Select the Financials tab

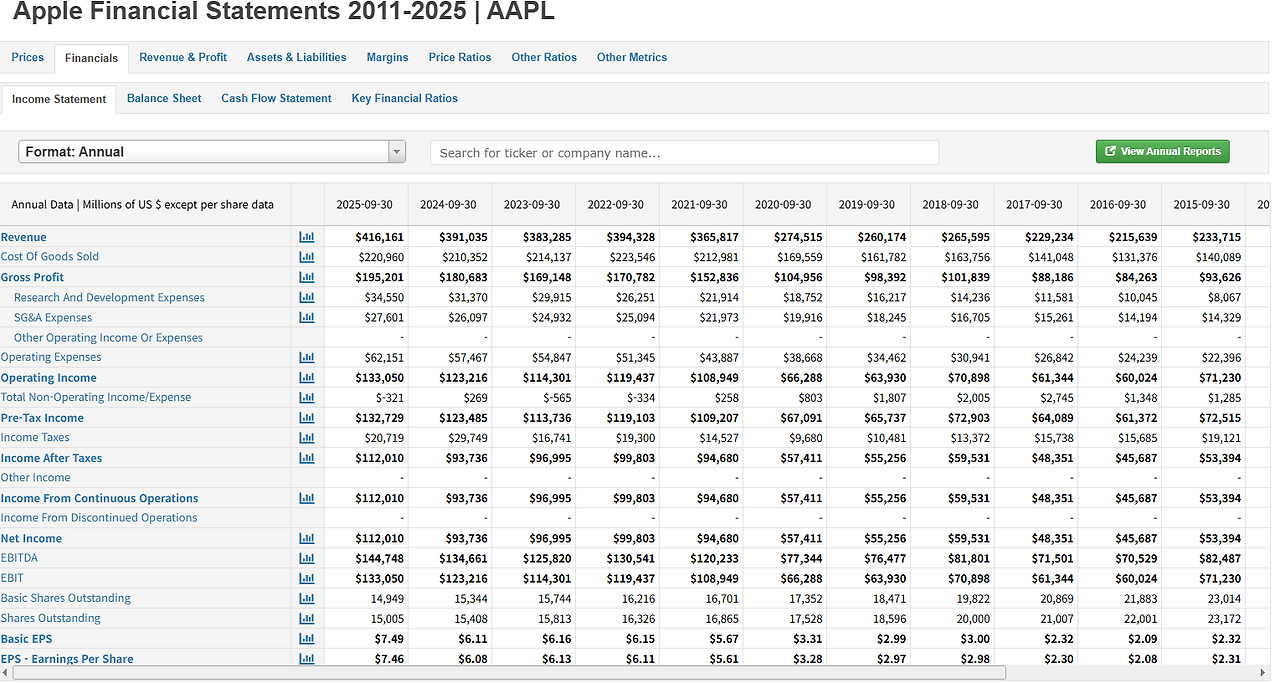pos(91,58)
